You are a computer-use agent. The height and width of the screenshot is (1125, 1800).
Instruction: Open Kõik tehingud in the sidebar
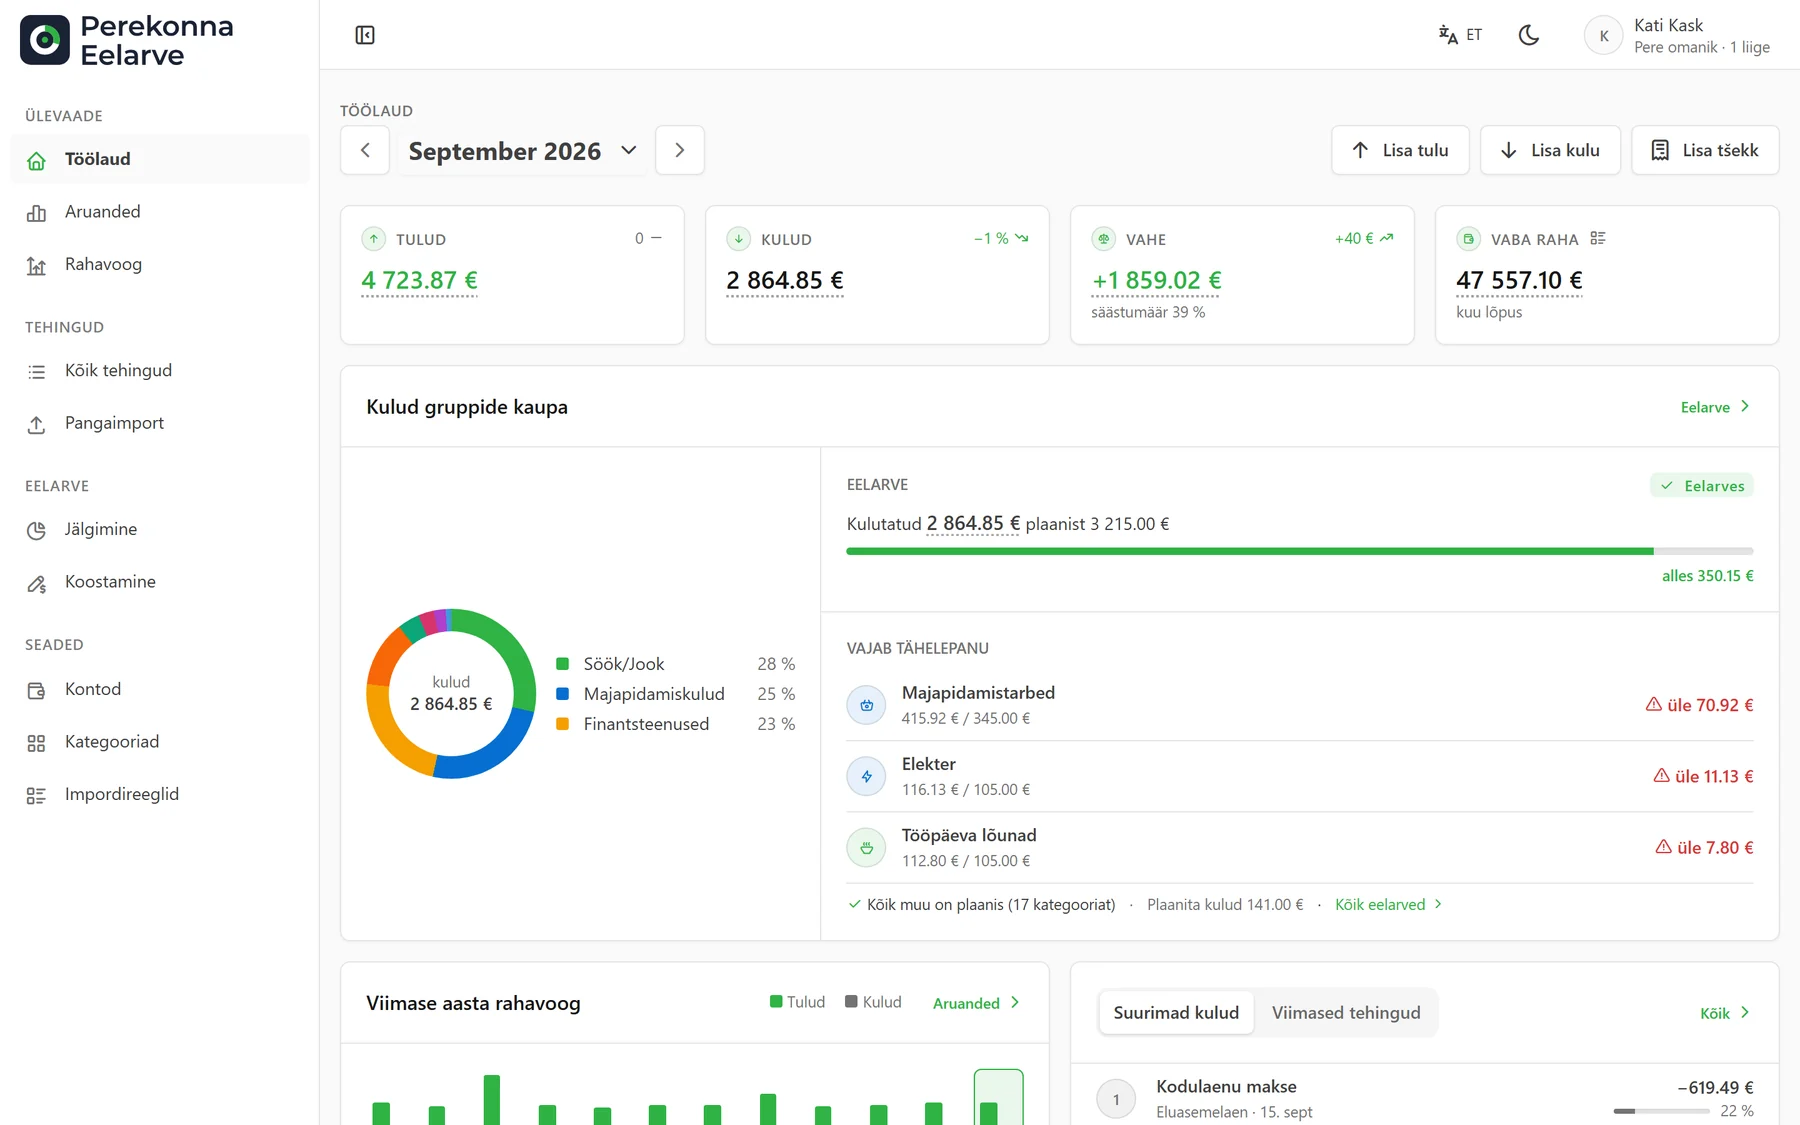[160, 371]
